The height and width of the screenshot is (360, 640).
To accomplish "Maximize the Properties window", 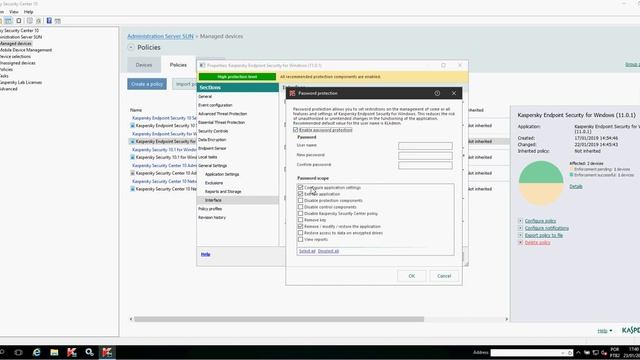I will 443,65.
